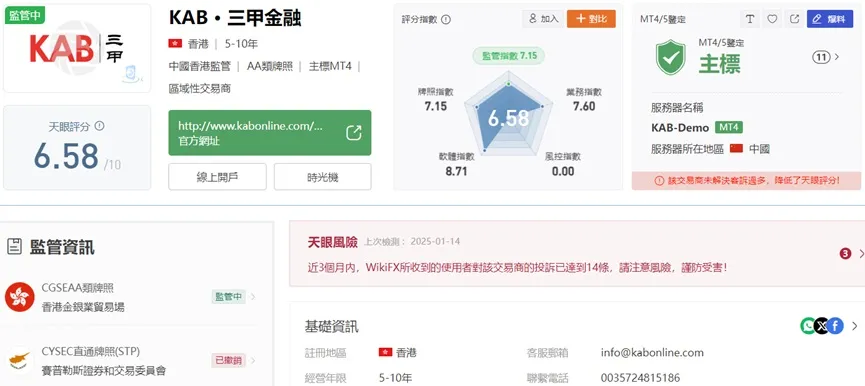Click the KAB 三甲 broker logo
Viewport: 865px width, 386px height.
pos(77,49)
